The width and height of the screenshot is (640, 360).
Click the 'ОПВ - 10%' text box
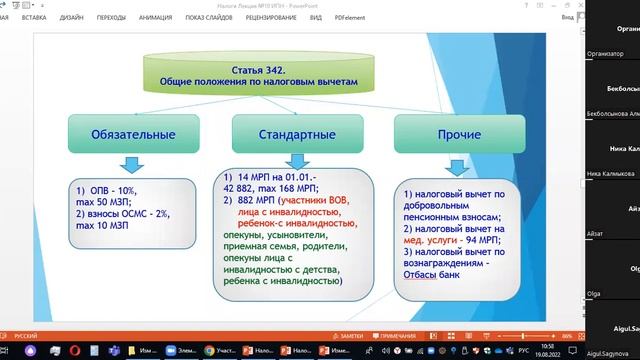pyautogui.click(x=132, y=213)
